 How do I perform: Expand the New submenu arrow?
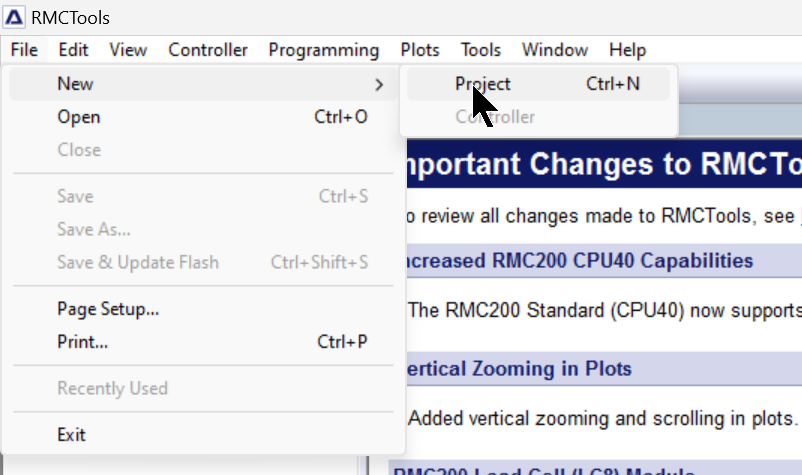pos(378,84)
